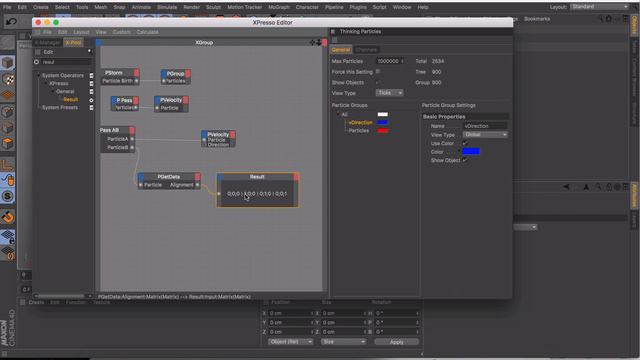Click the orange magnet snap icon

point(8,217)
